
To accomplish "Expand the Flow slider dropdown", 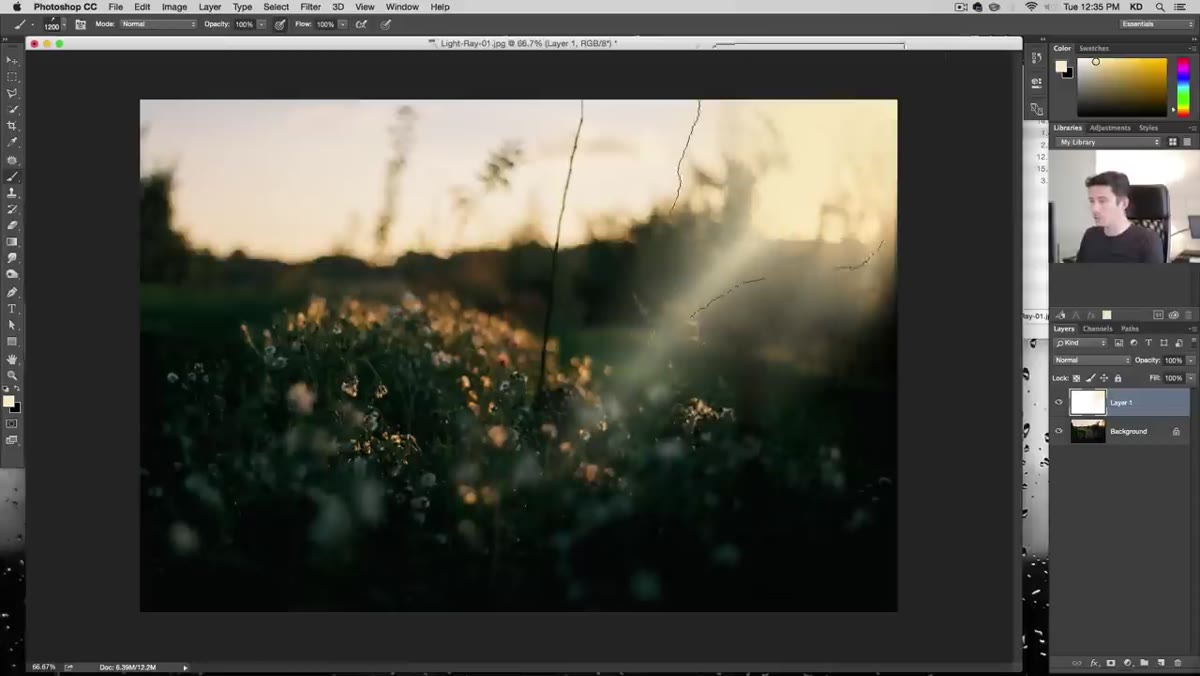I will (342, 24).
